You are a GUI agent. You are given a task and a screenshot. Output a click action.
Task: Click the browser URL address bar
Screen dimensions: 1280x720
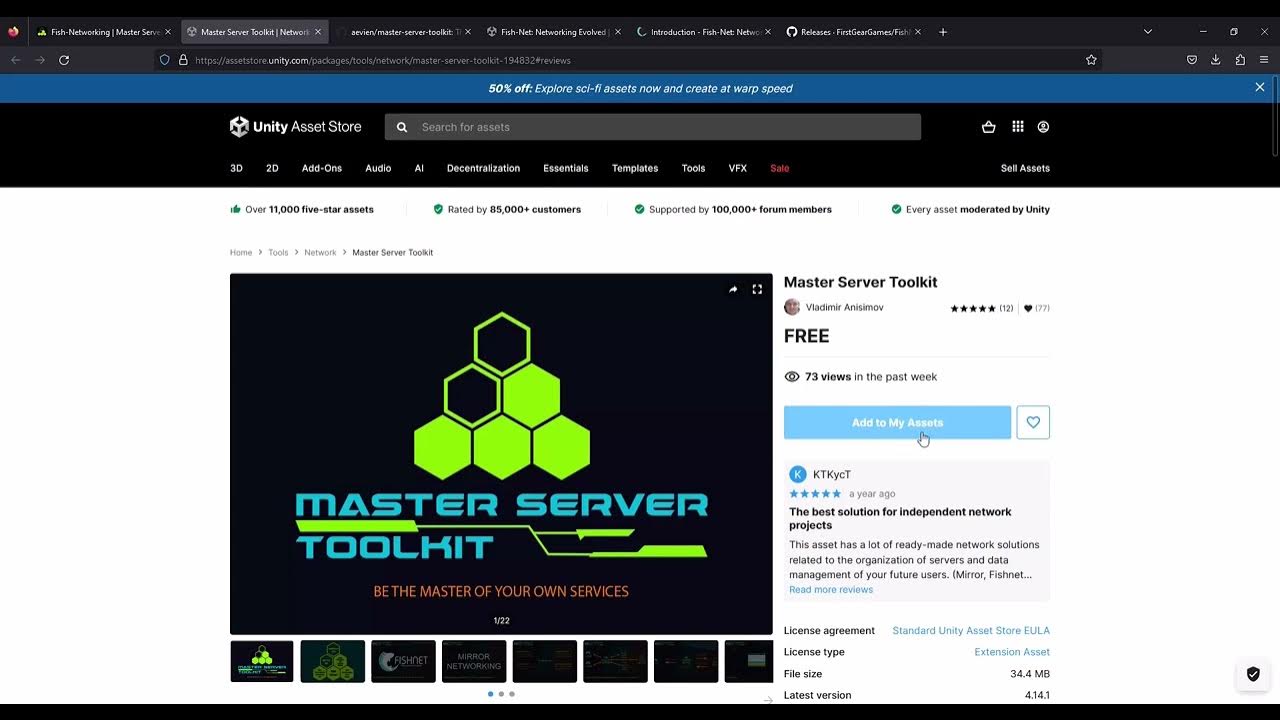point(630,60)
